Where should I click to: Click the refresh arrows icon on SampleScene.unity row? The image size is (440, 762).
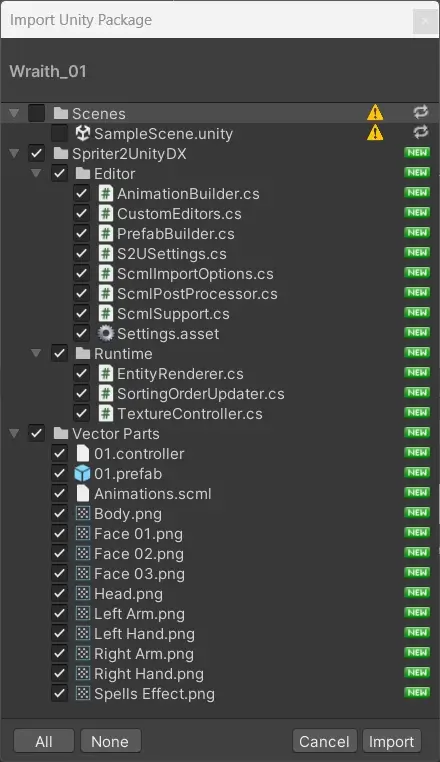421,132
